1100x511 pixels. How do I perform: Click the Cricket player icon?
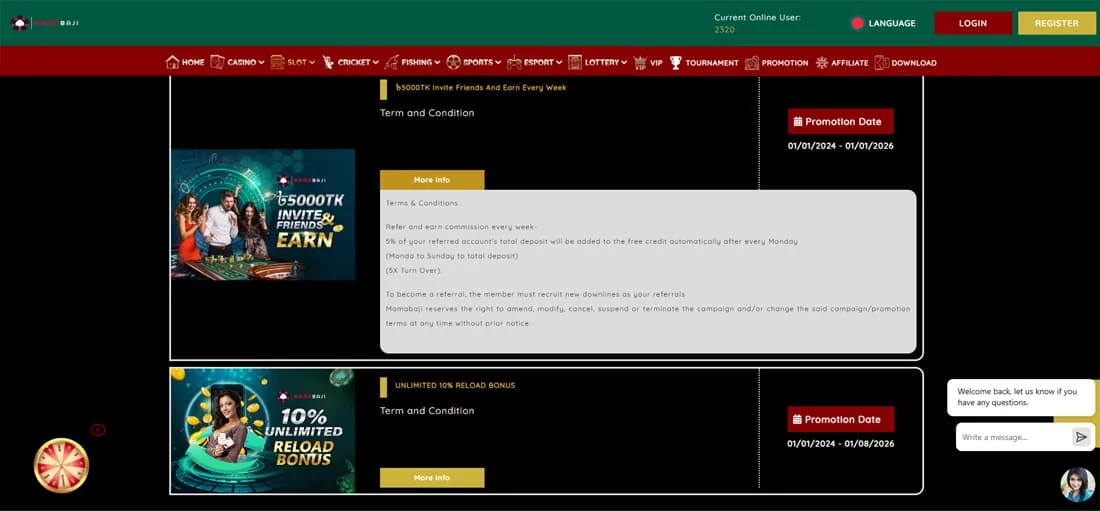pos(328,62)
